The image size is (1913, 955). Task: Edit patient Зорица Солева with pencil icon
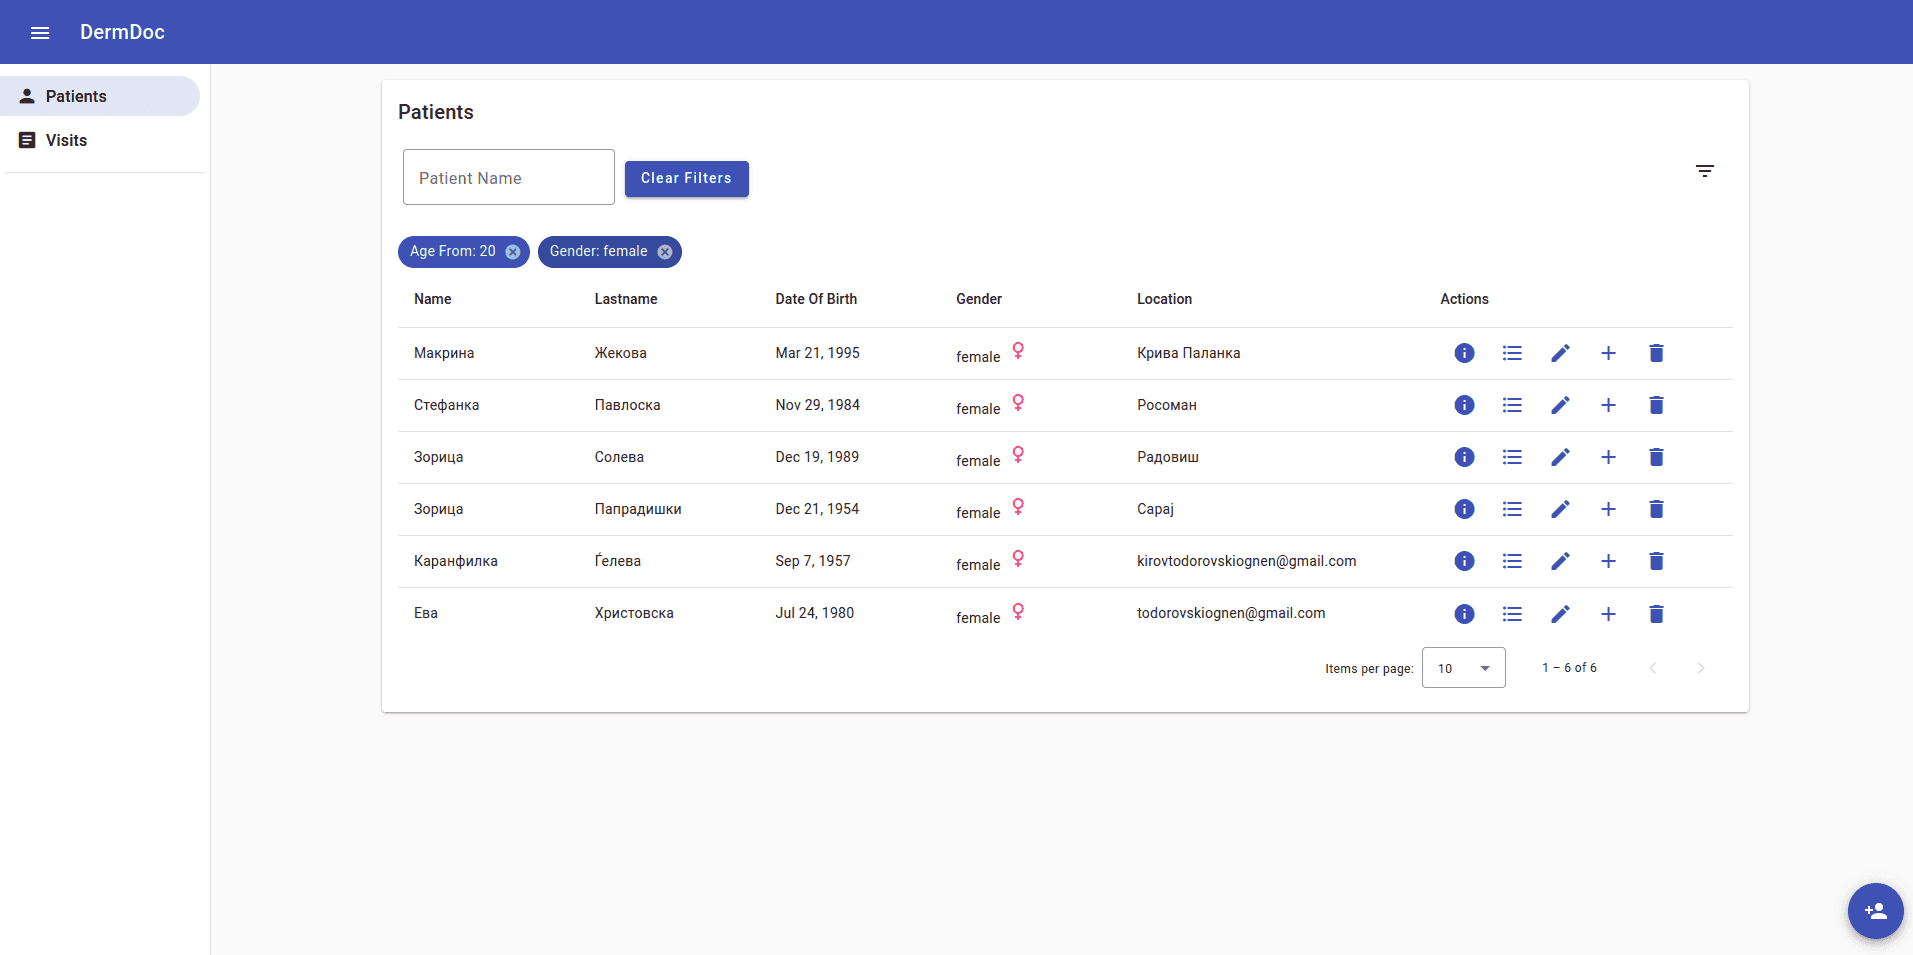point(1560,457)
